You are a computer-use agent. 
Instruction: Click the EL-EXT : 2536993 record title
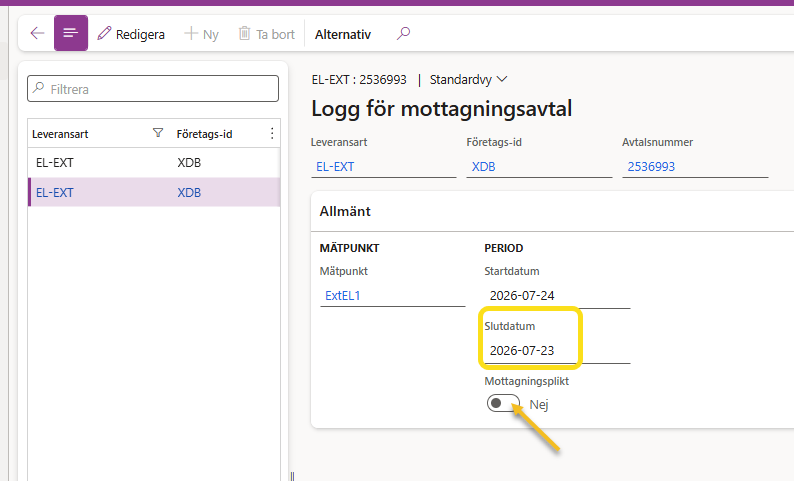(359, 79)
